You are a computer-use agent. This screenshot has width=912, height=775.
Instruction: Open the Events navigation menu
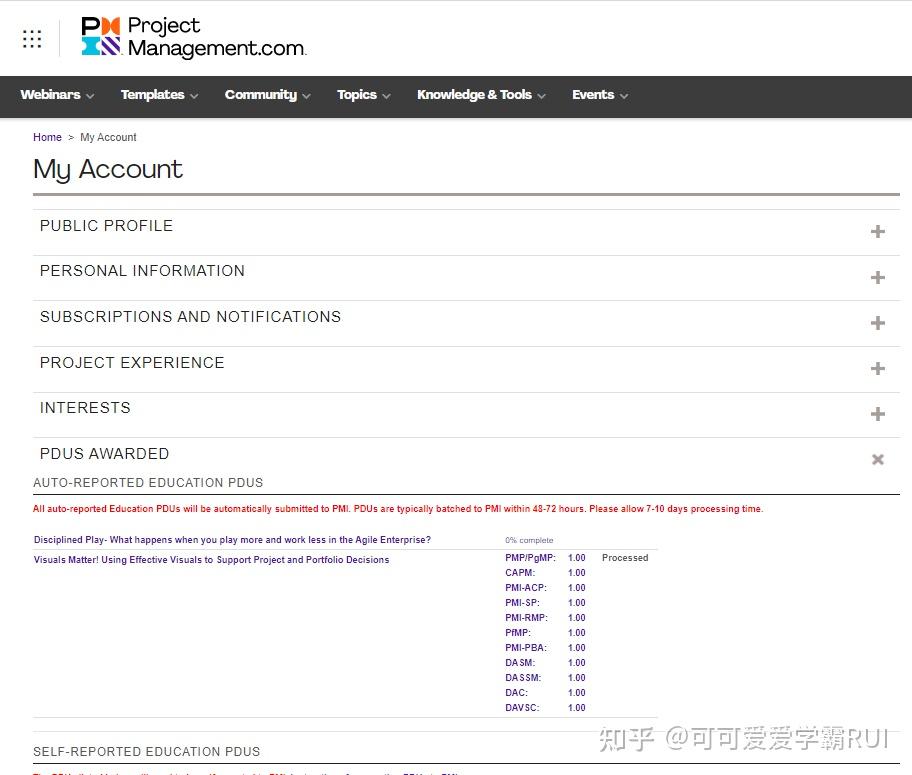coord(600,95)
